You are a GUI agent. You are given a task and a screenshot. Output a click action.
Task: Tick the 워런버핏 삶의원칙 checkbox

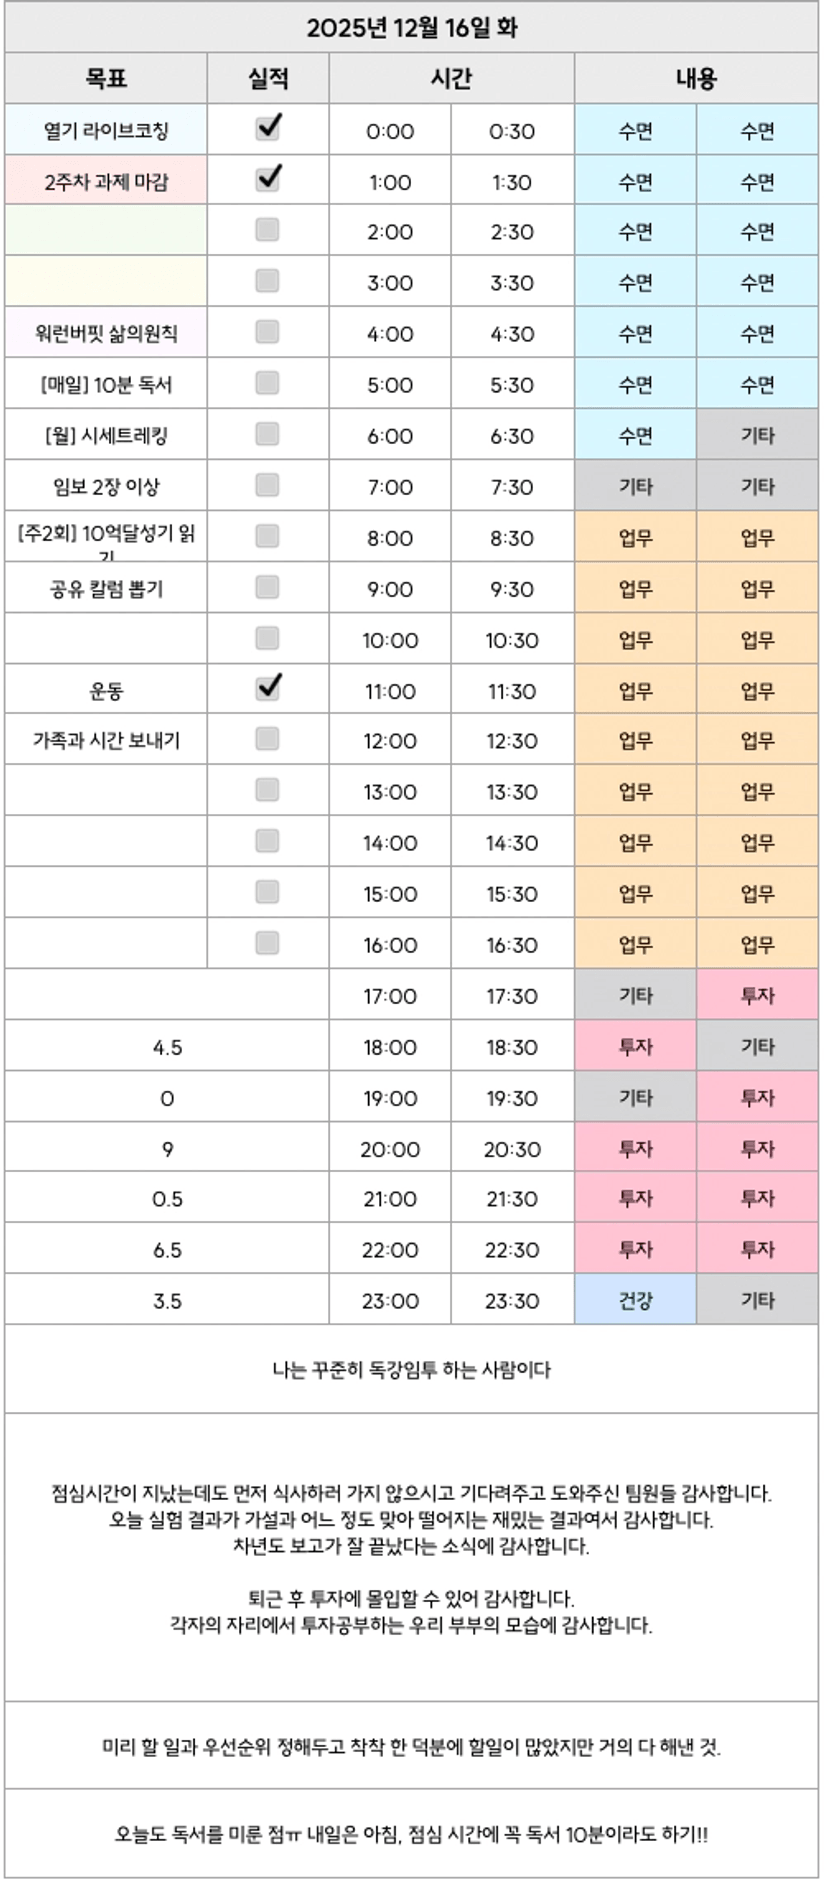pyautogui.click(x=267, y=332)
